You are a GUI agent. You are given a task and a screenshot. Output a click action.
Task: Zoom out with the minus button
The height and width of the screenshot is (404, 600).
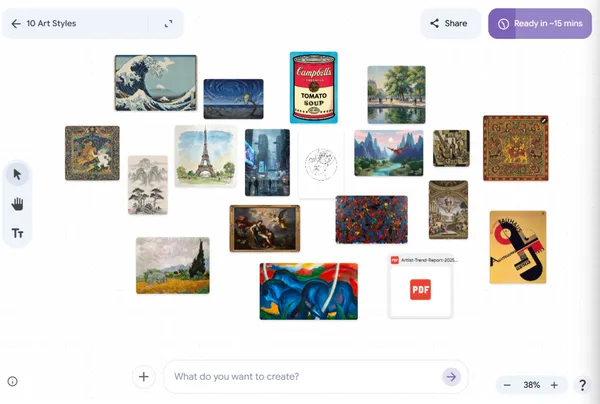(507, 385)
